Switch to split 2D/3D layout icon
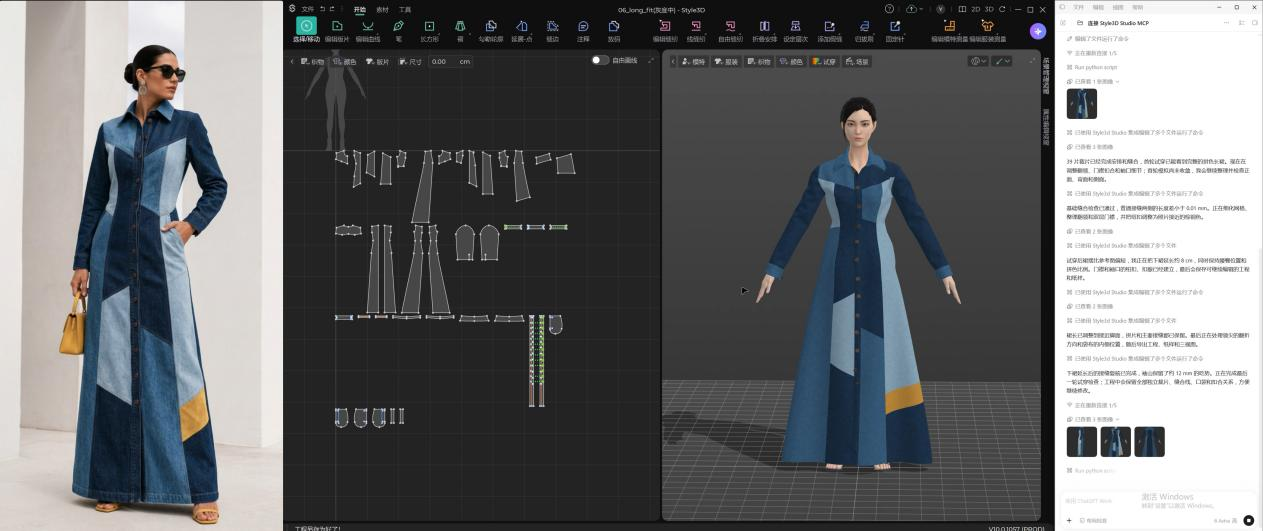The height and width of the screenshot is (531, 1263). click(962, 9)
